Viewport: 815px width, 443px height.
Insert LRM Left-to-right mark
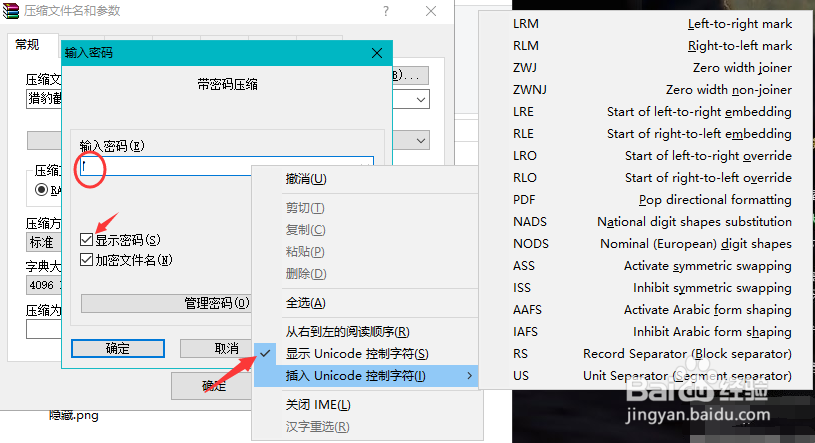[x=647, y=24]
